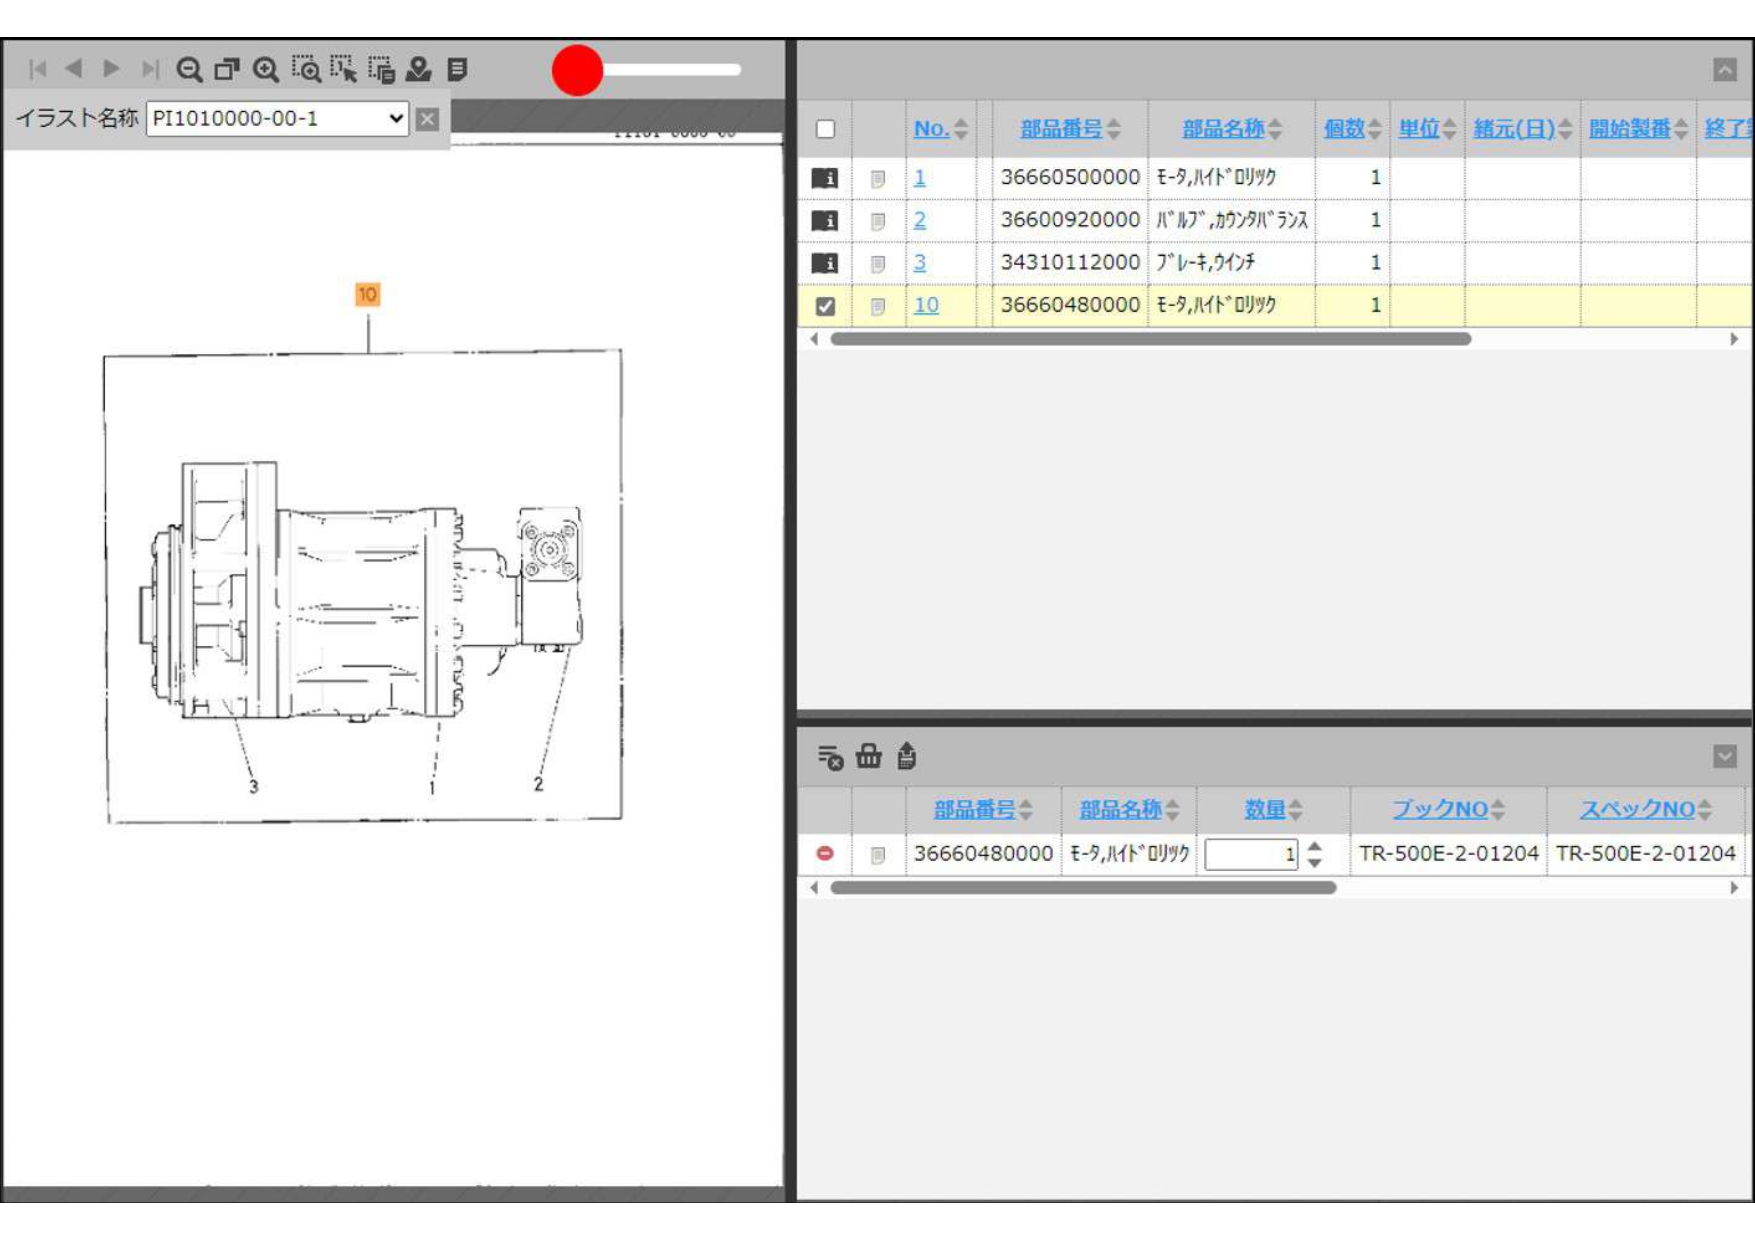Click the ブックNO column header in cart

pos(1439,809)
